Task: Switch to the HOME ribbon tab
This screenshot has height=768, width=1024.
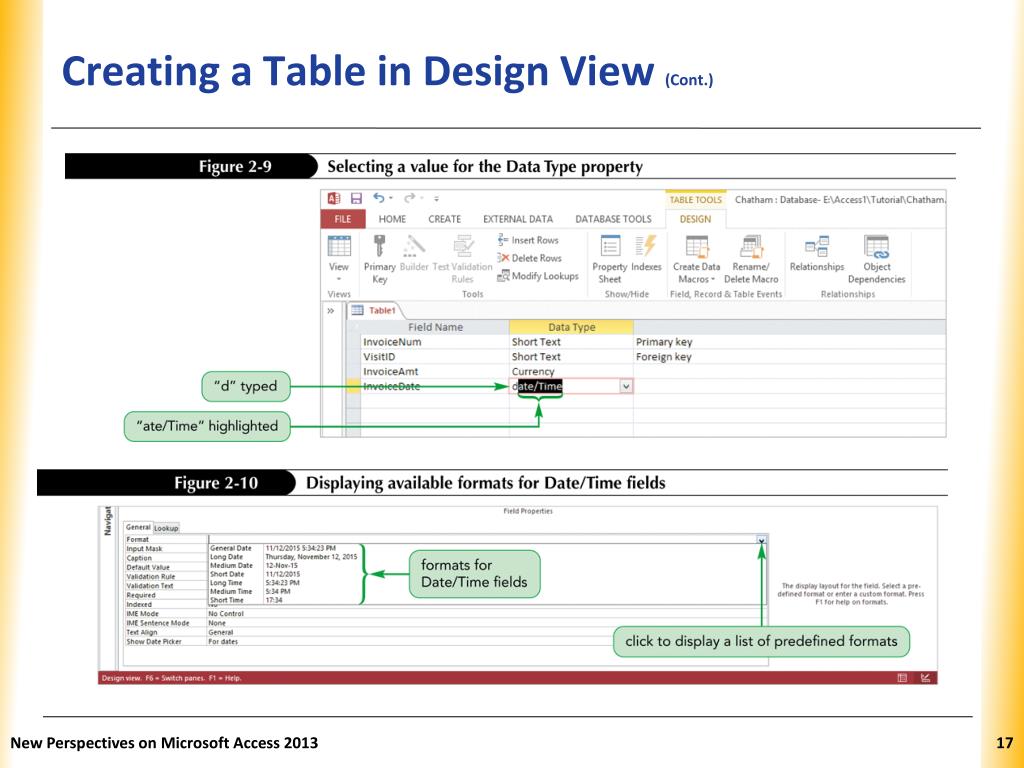Action: click(x=392, y=219)
